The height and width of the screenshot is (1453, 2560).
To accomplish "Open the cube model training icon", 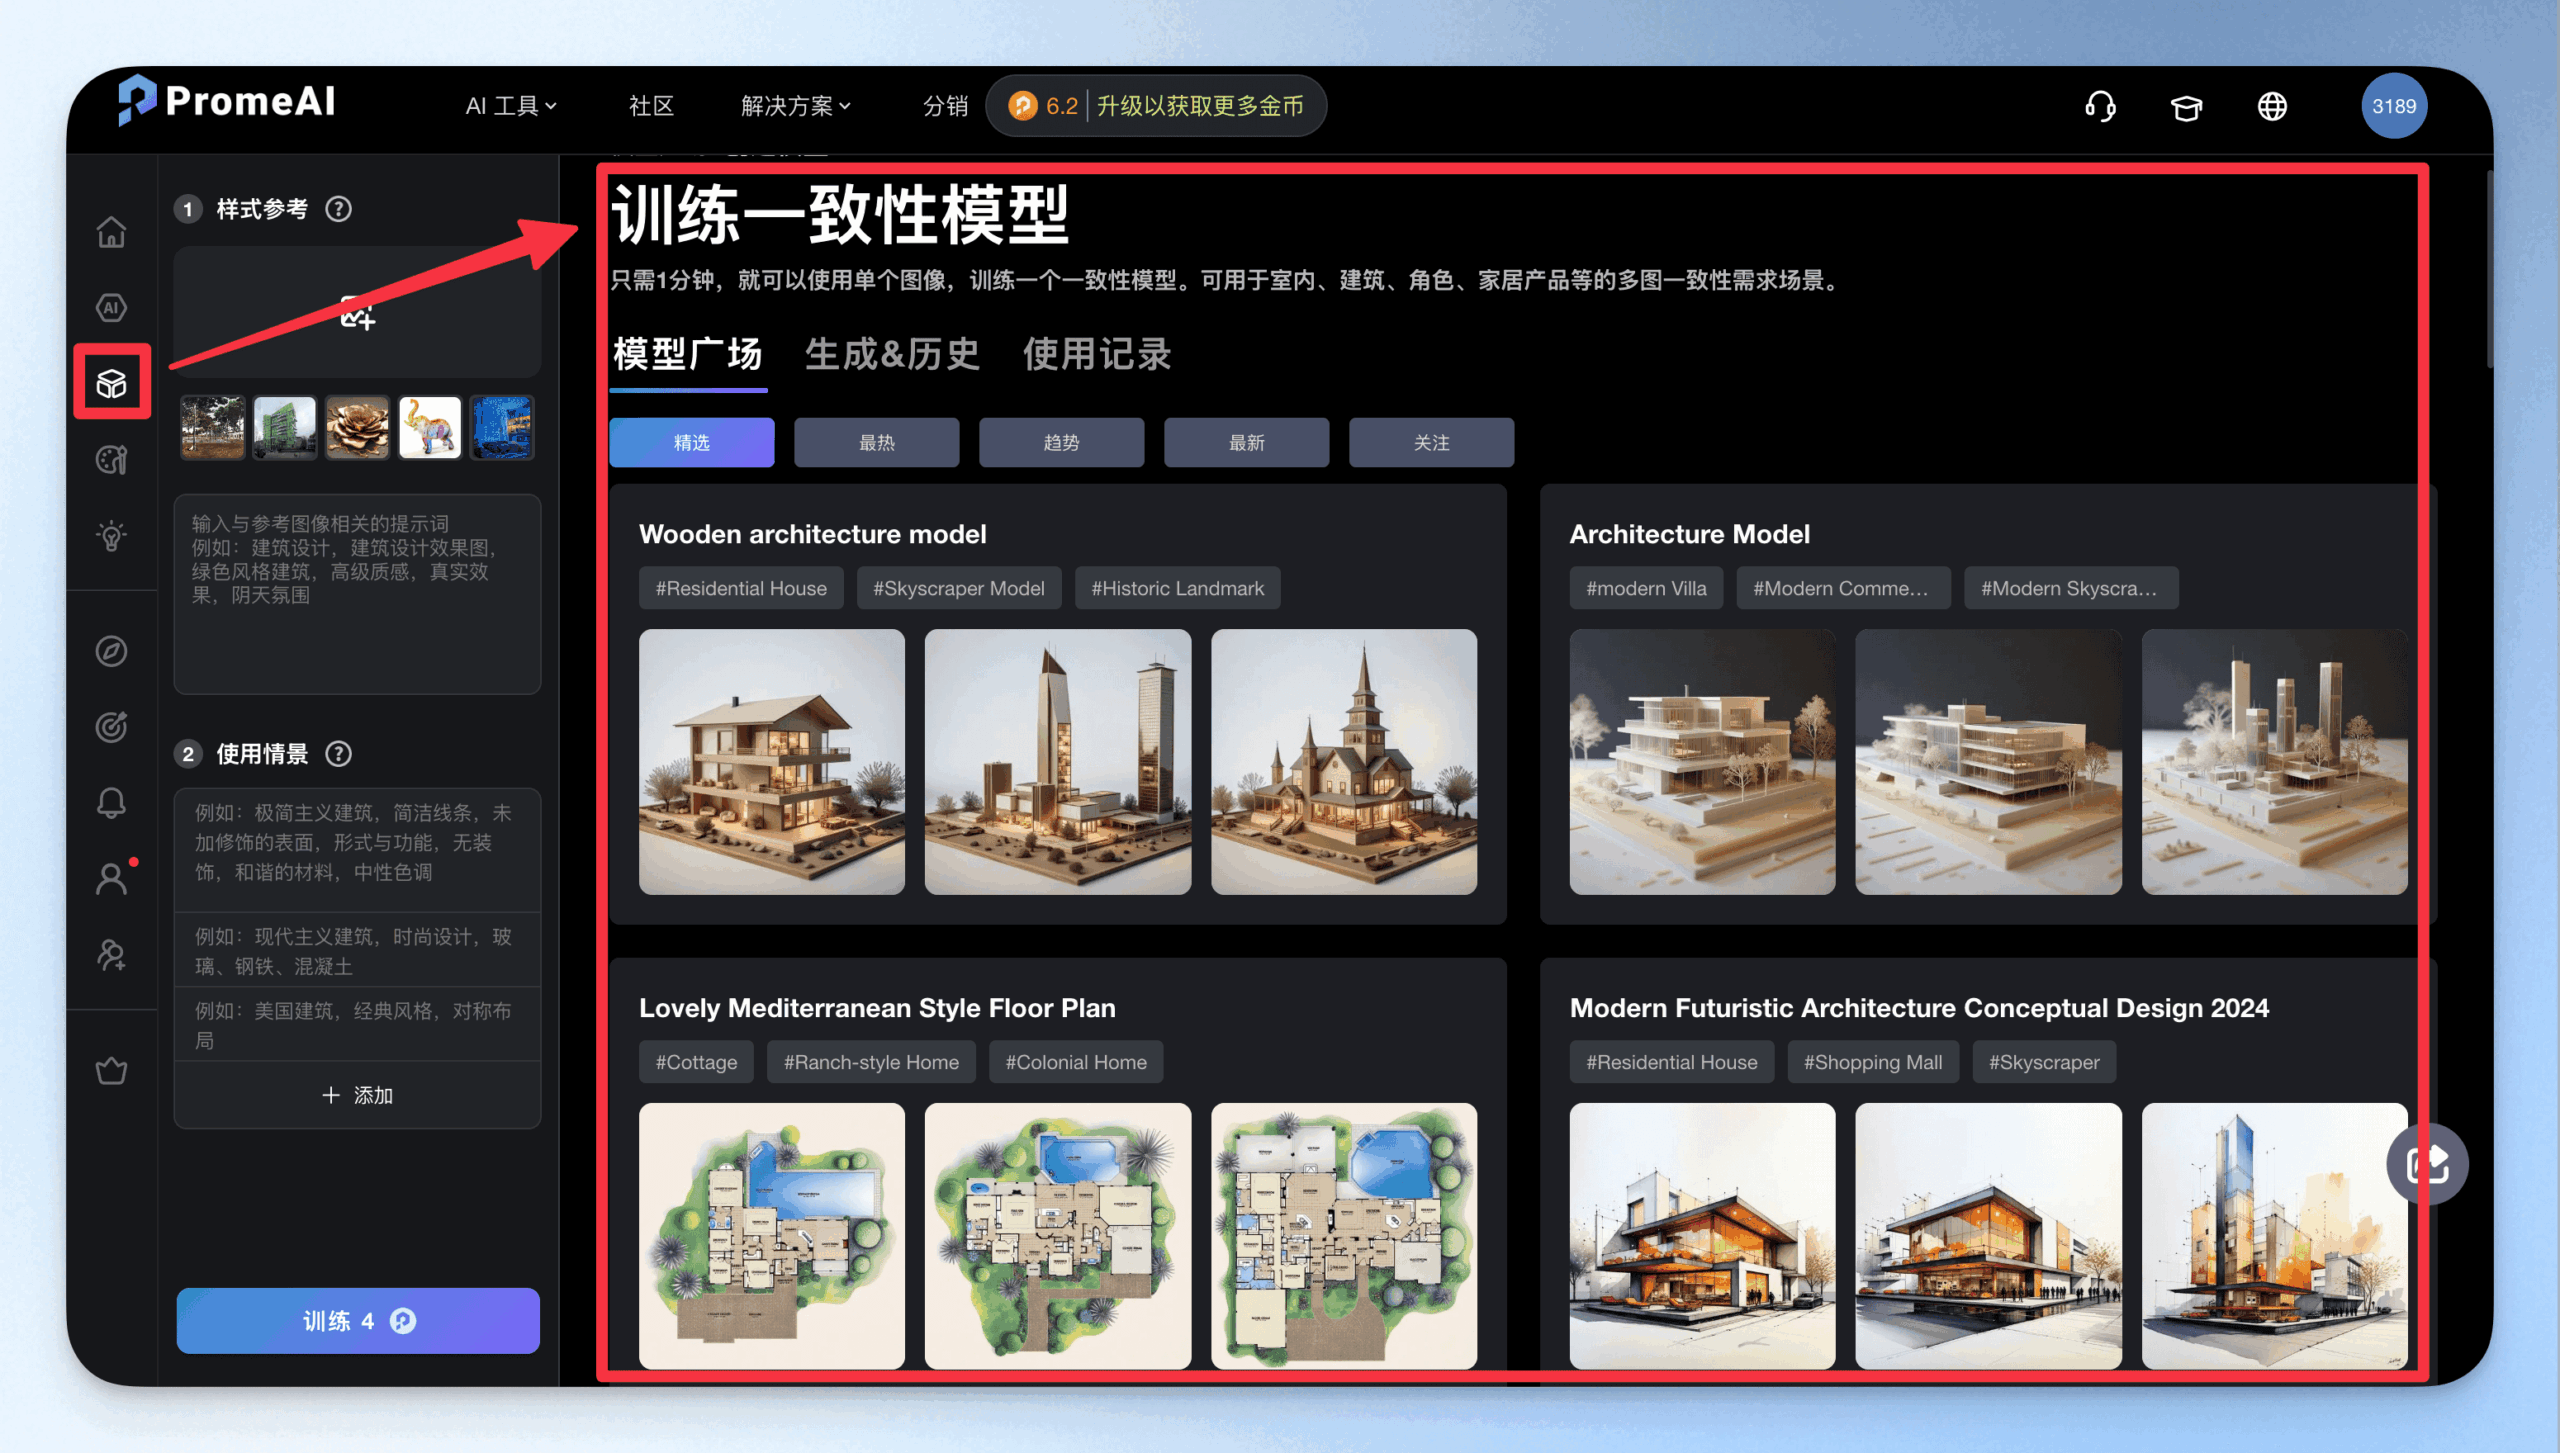I will 111,383.
